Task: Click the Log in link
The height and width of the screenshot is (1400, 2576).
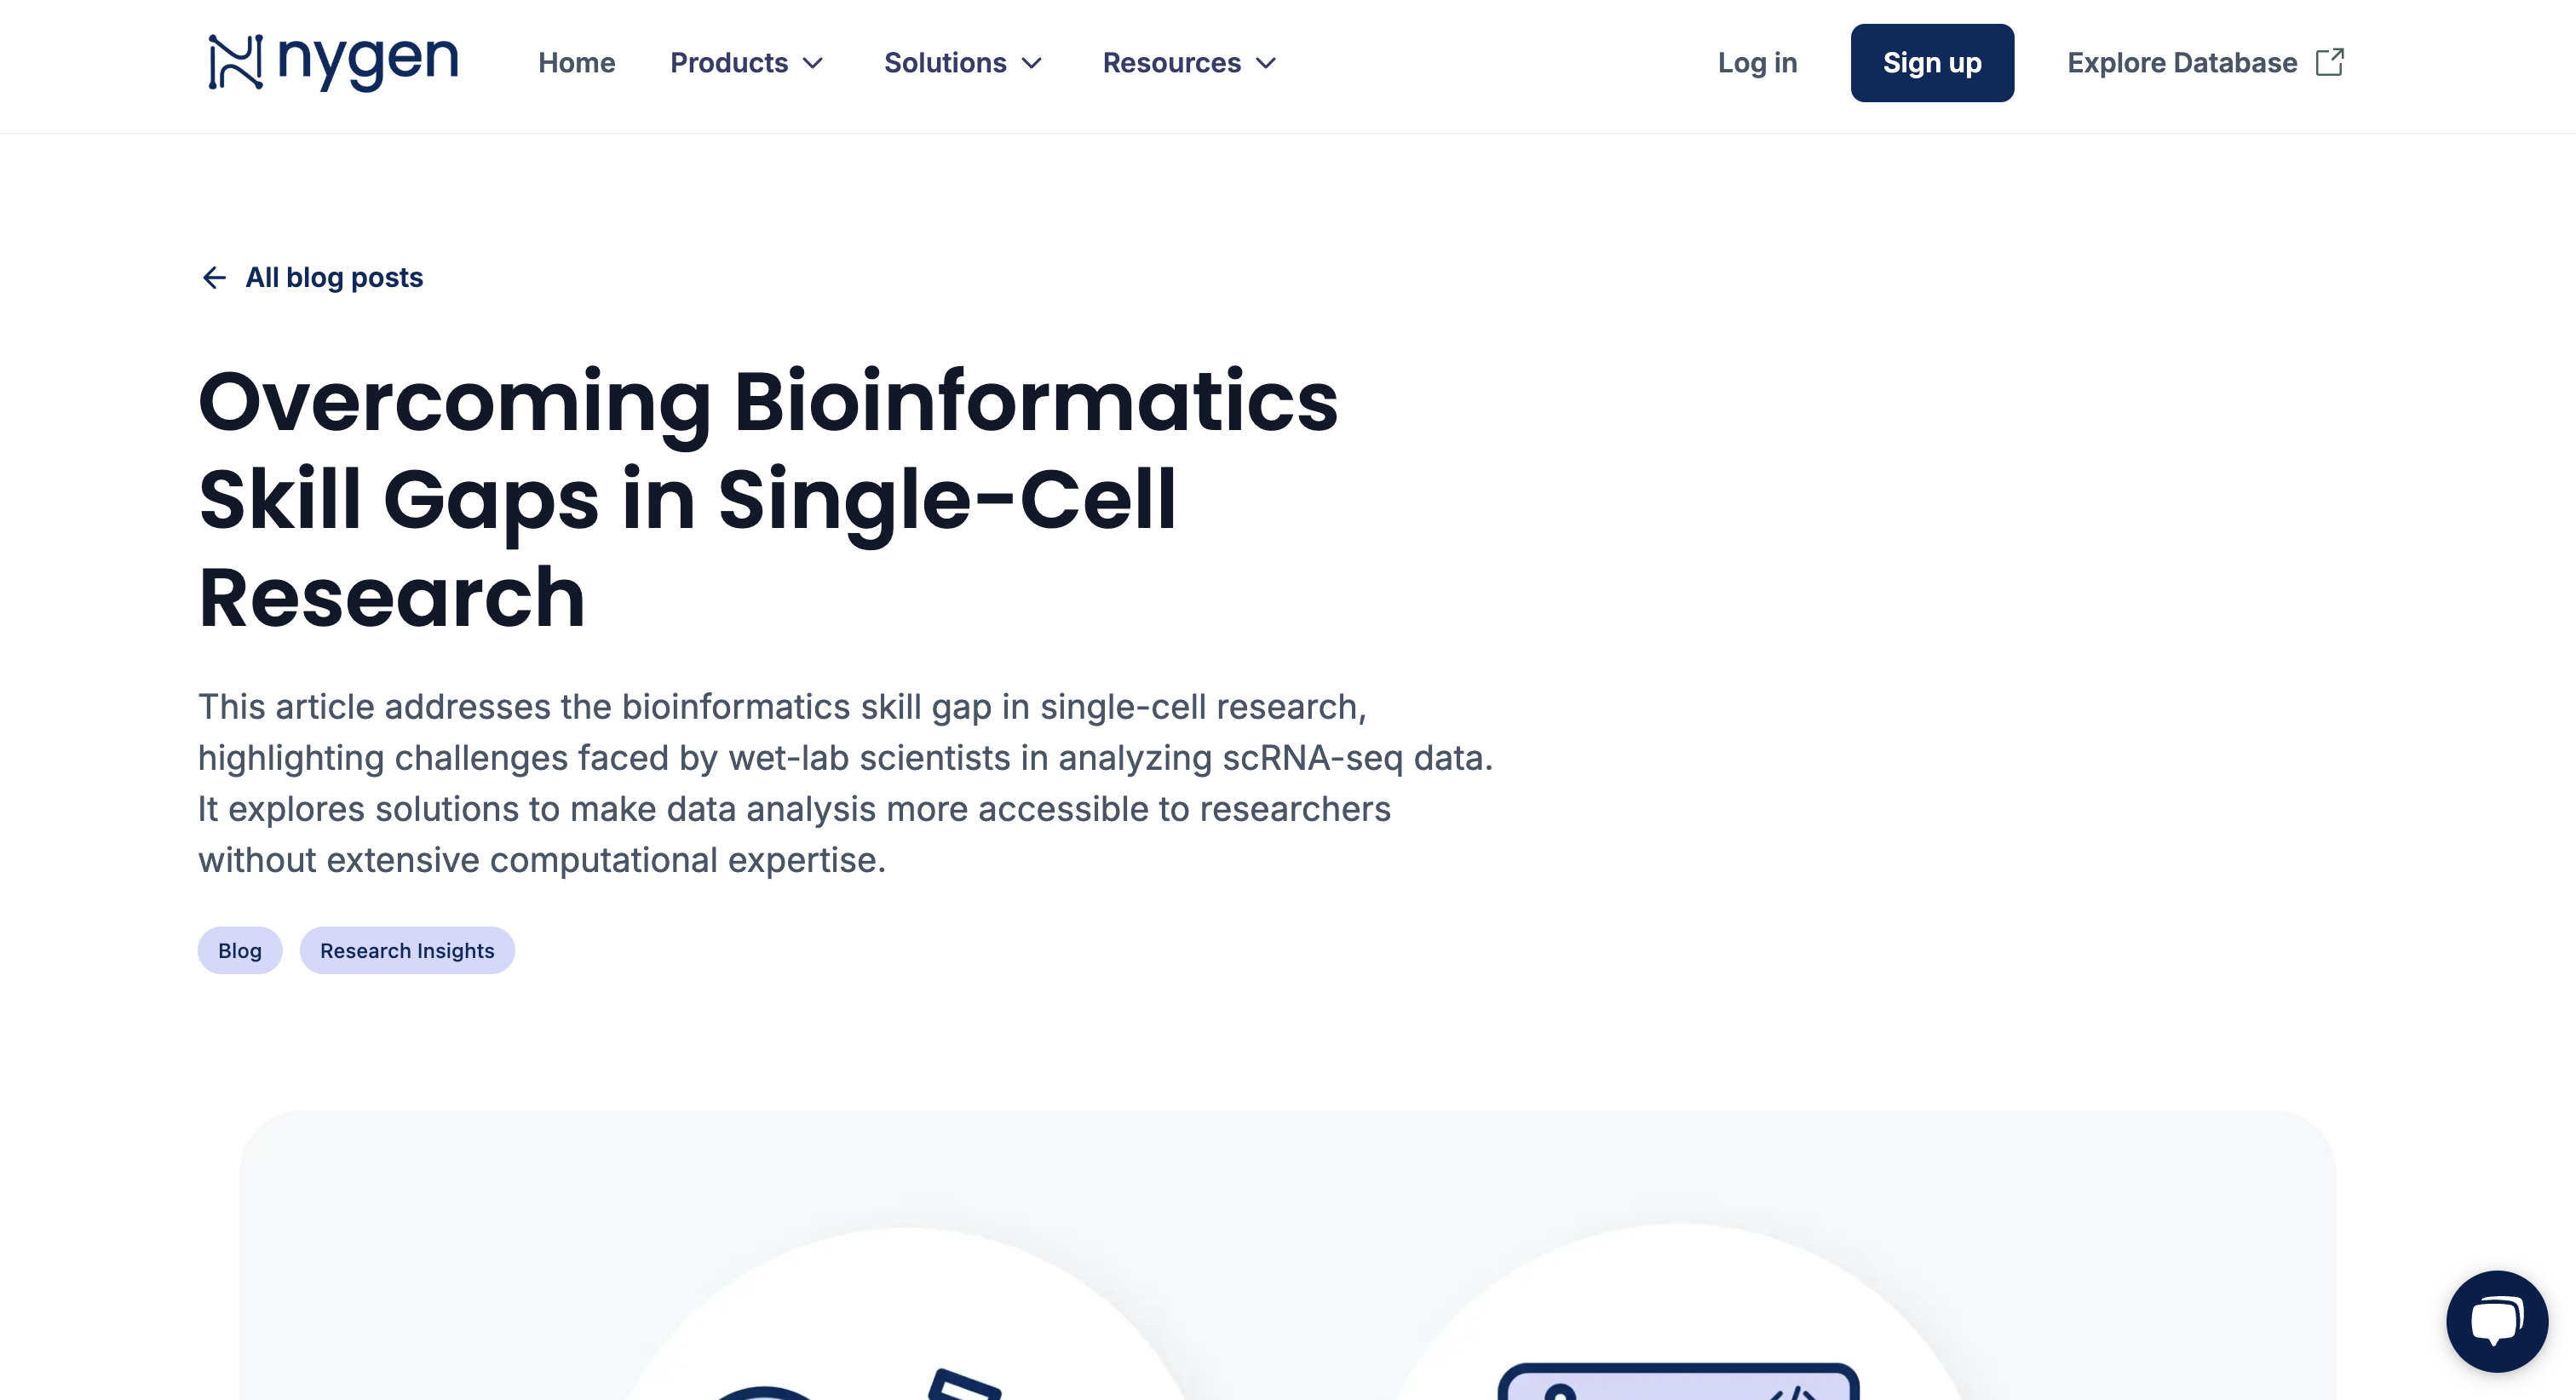Action: tap(1757, 62)
